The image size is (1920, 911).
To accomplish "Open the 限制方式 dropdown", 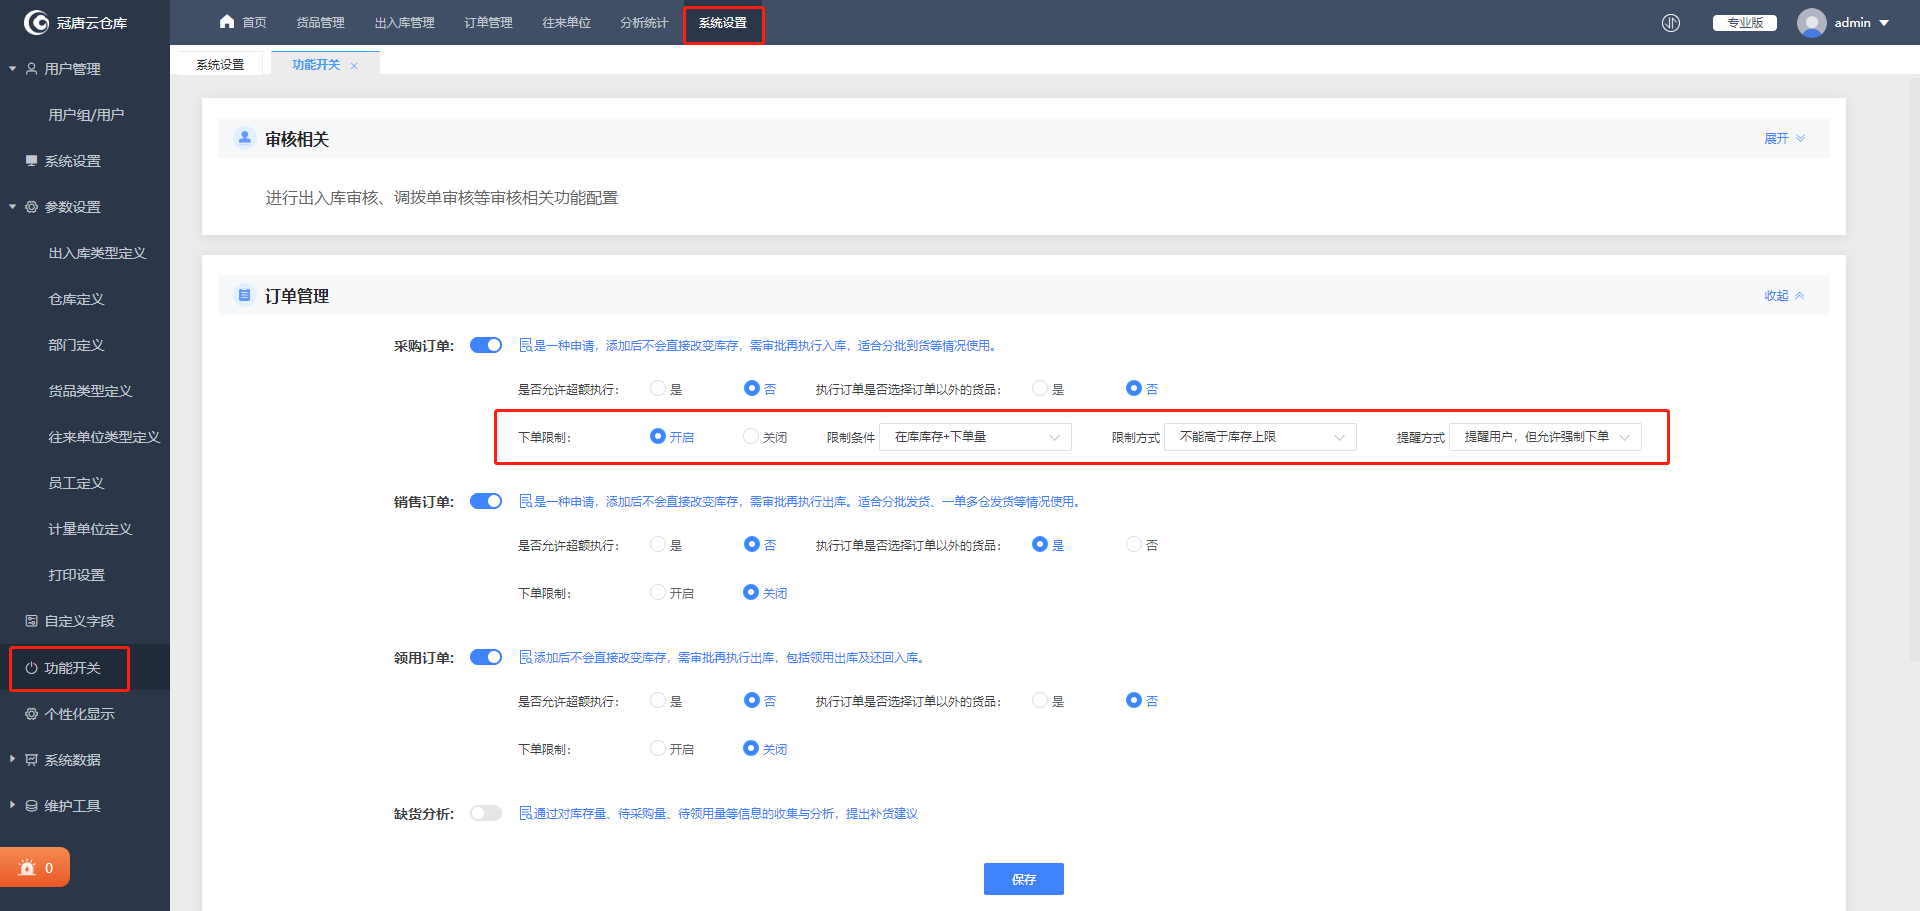I will [1260, 437].
